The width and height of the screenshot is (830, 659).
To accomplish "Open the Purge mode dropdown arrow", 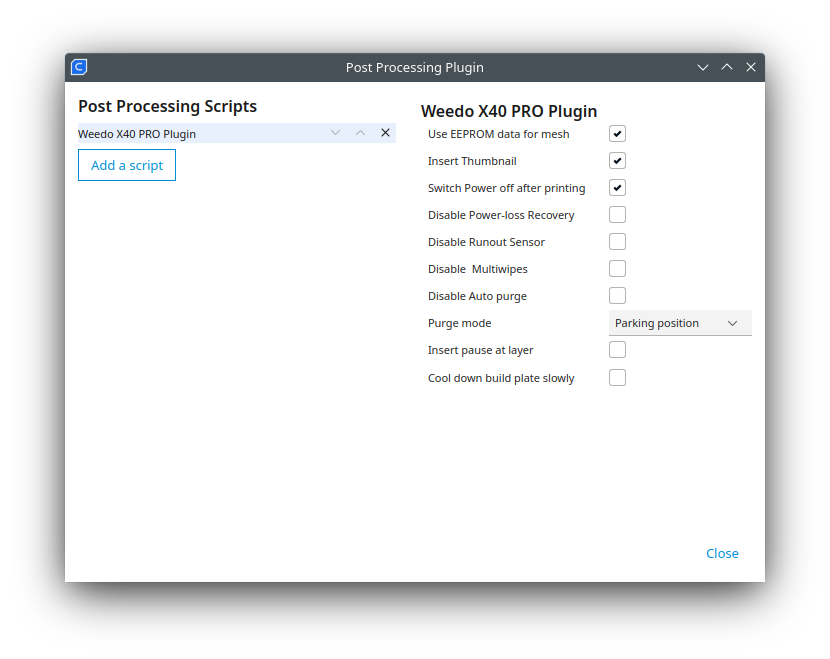I will click(734, 322).
